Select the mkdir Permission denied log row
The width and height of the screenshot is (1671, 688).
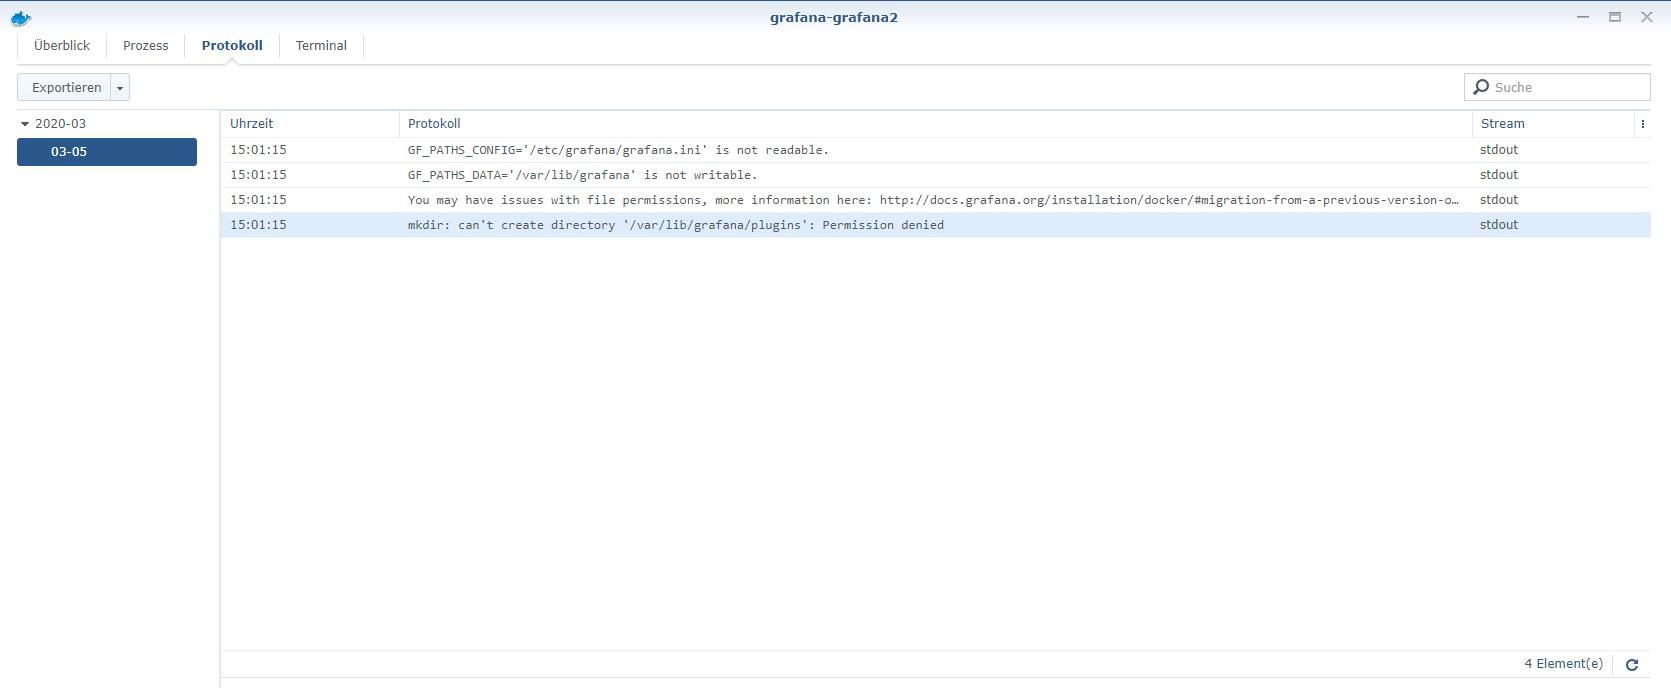pyautogui.click(x=935, y=225)
